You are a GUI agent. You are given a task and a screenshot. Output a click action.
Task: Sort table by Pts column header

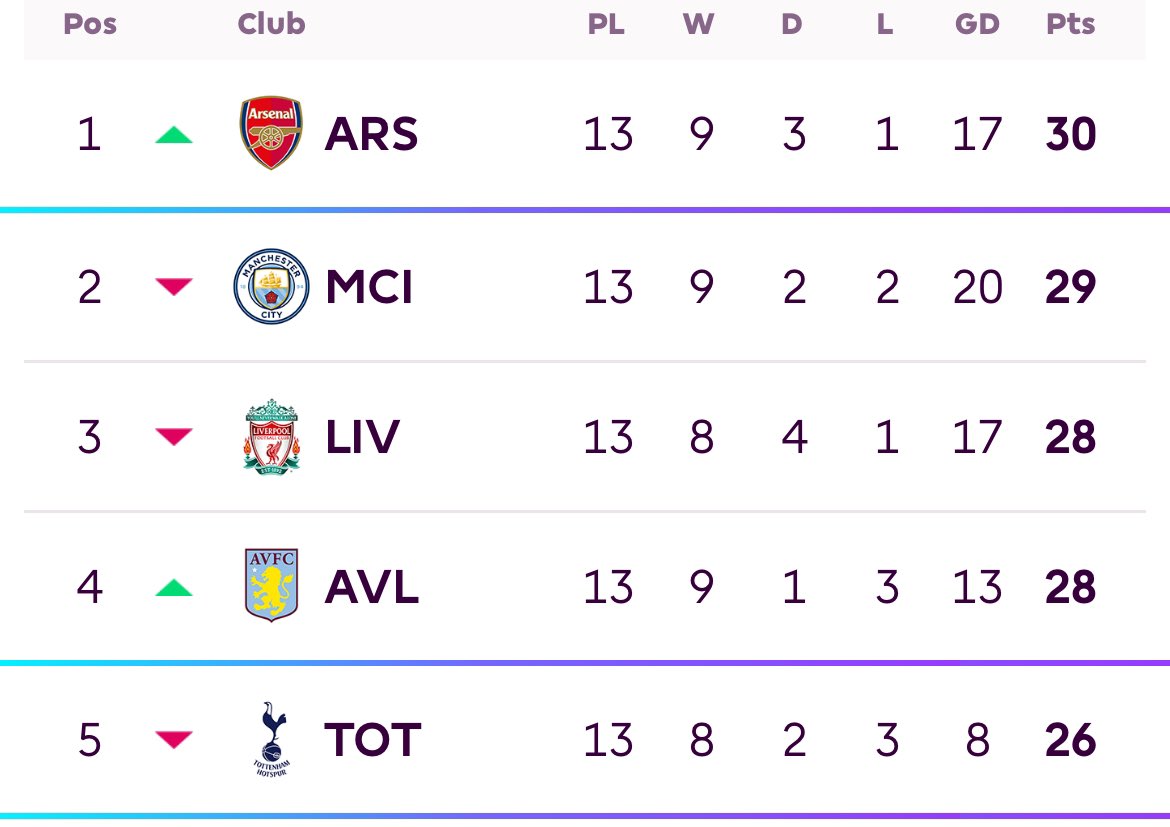1070,24
